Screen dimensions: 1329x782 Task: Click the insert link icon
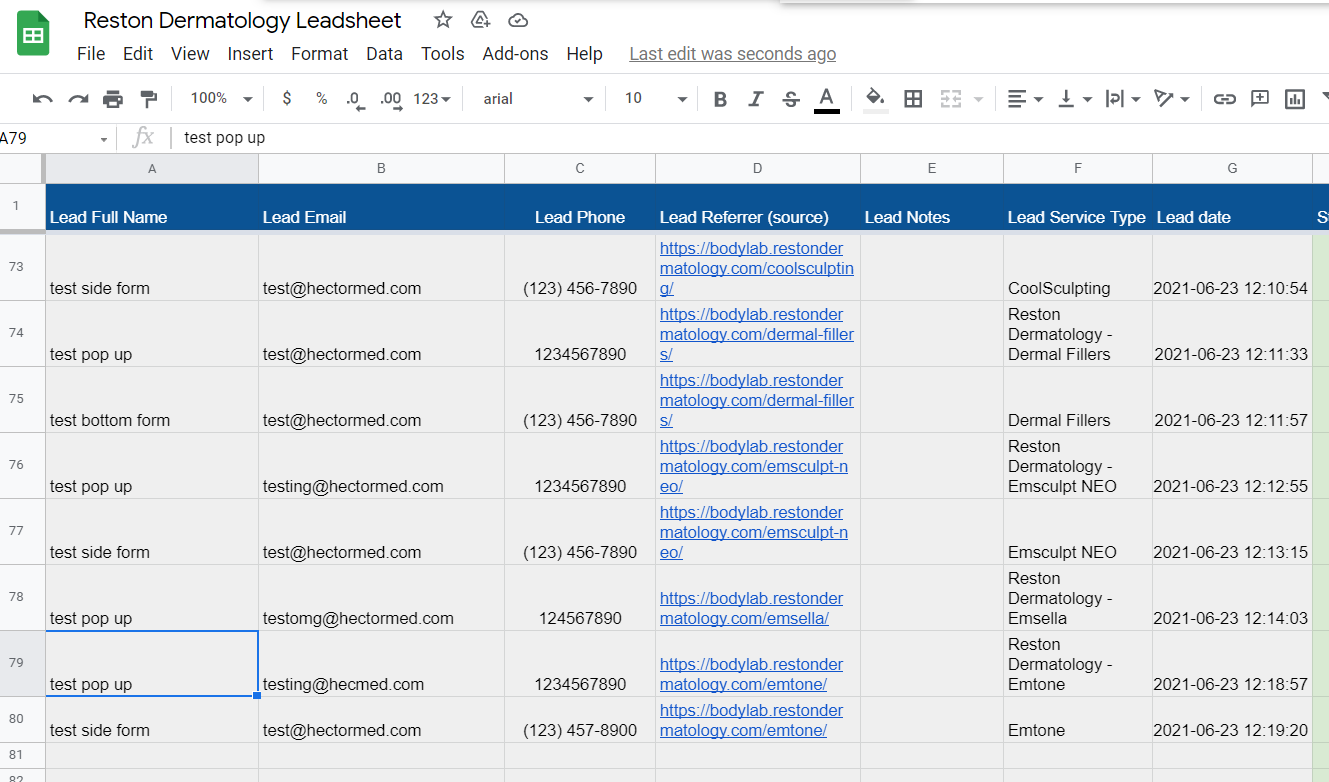pyautogui.click(x=1224, y=99)
